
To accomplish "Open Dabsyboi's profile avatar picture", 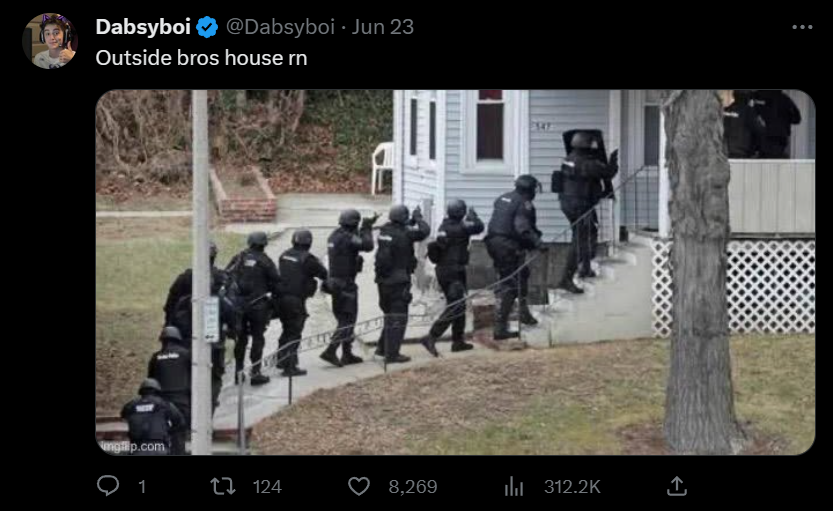I will tap(50, 41).
